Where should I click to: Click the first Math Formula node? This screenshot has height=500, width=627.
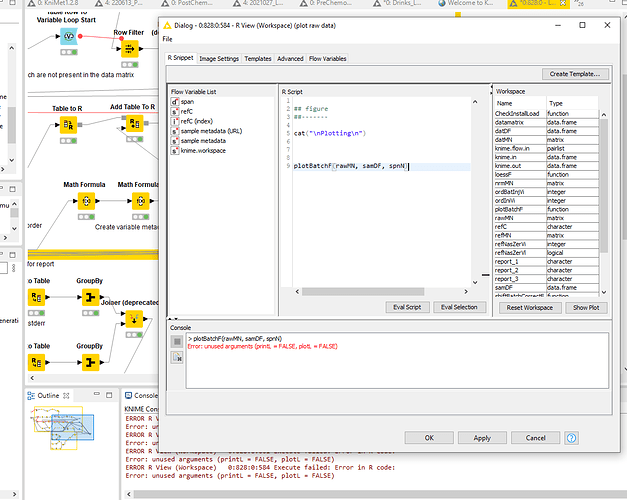[x=86, y=201]
